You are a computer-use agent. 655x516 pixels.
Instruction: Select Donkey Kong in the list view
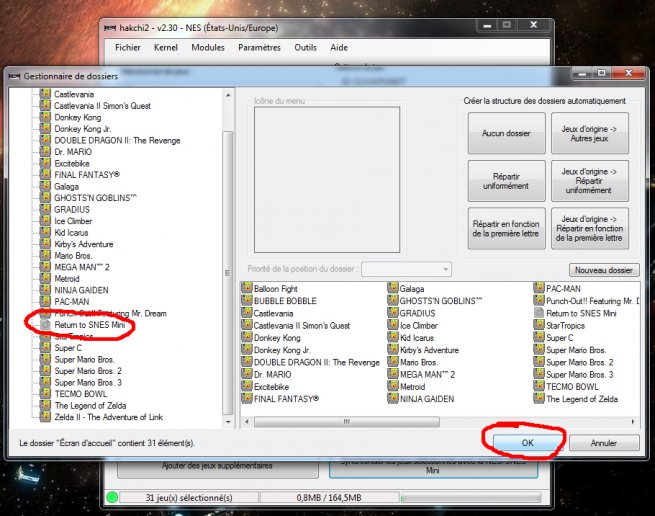(x=277, y=338)
